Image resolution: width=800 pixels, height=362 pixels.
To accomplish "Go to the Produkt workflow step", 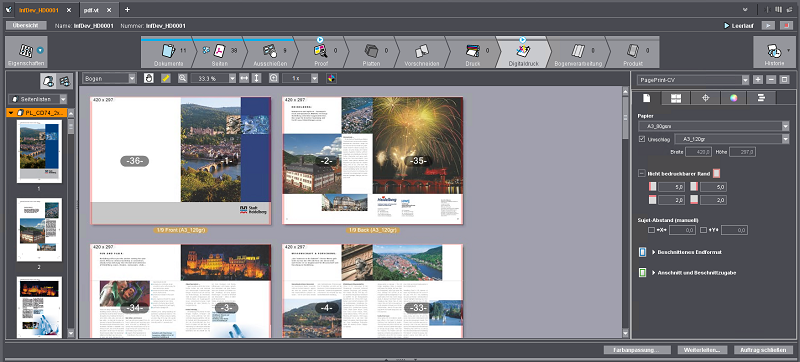I will click(x=633, y=53).
